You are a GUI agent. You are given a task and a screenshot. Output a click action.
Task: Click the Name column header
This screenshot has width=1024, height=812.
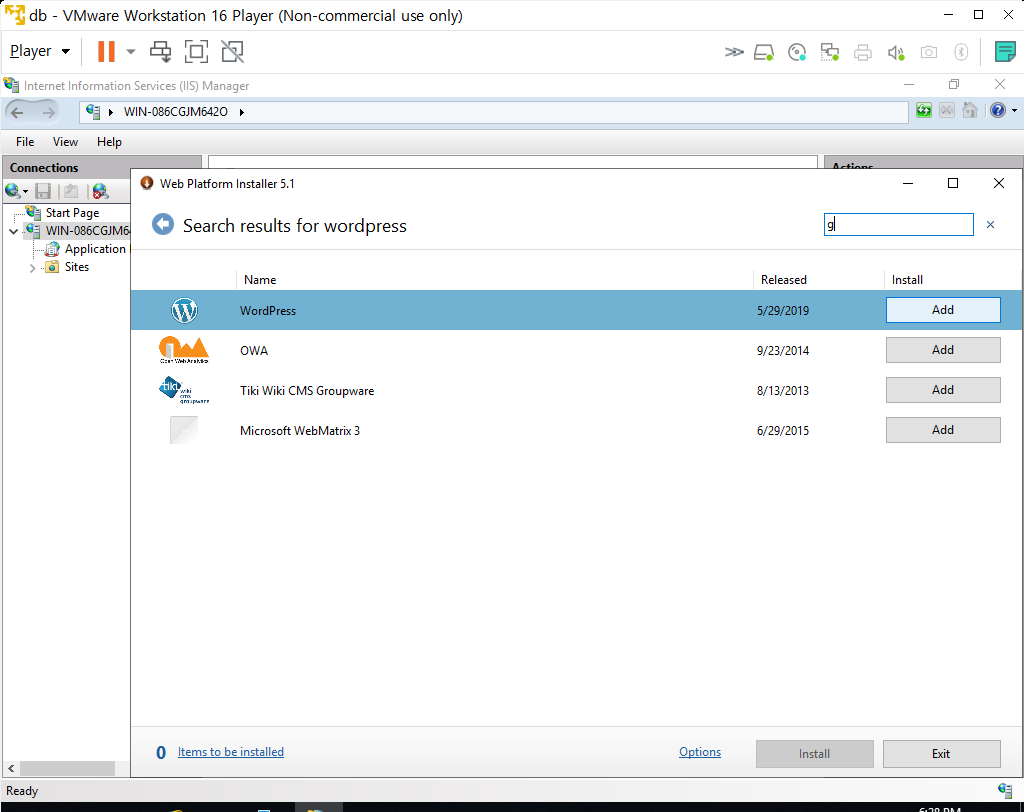click(260, 280)
